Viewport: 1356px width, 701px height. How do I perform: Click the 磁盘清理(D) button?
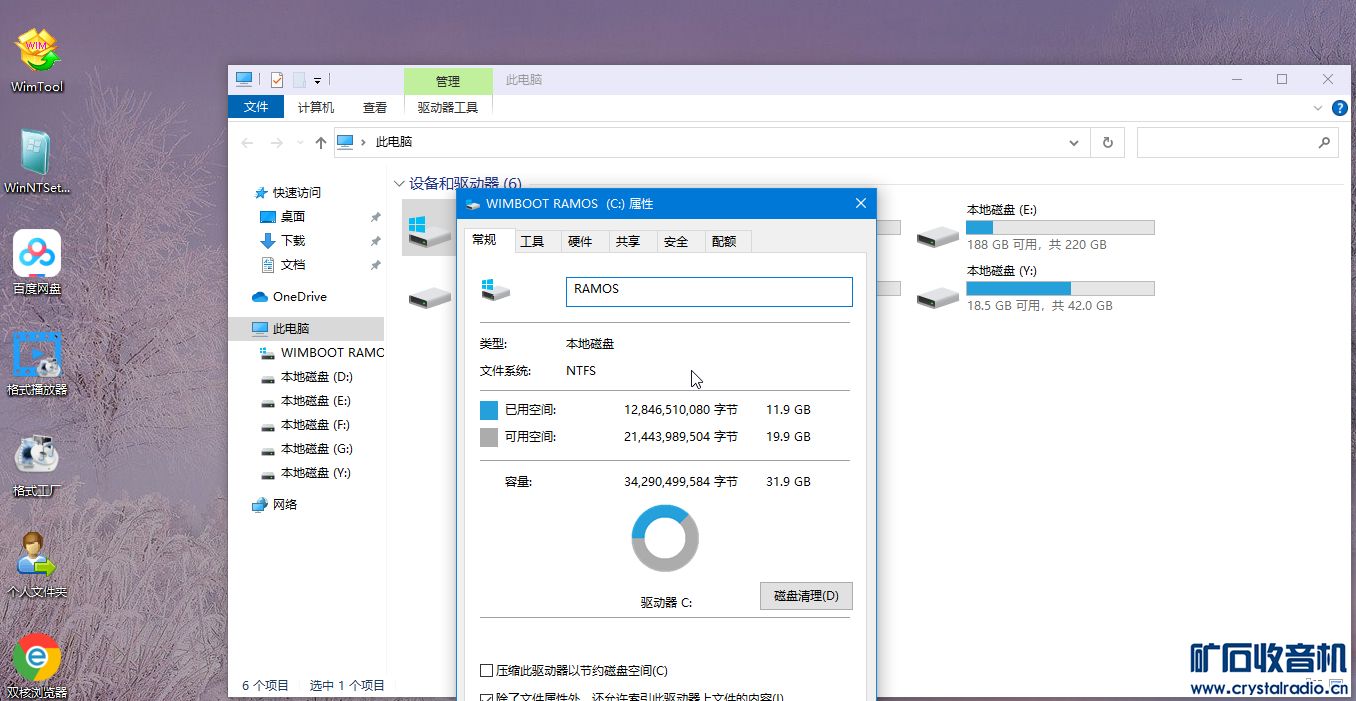click(x=806, y=596)
